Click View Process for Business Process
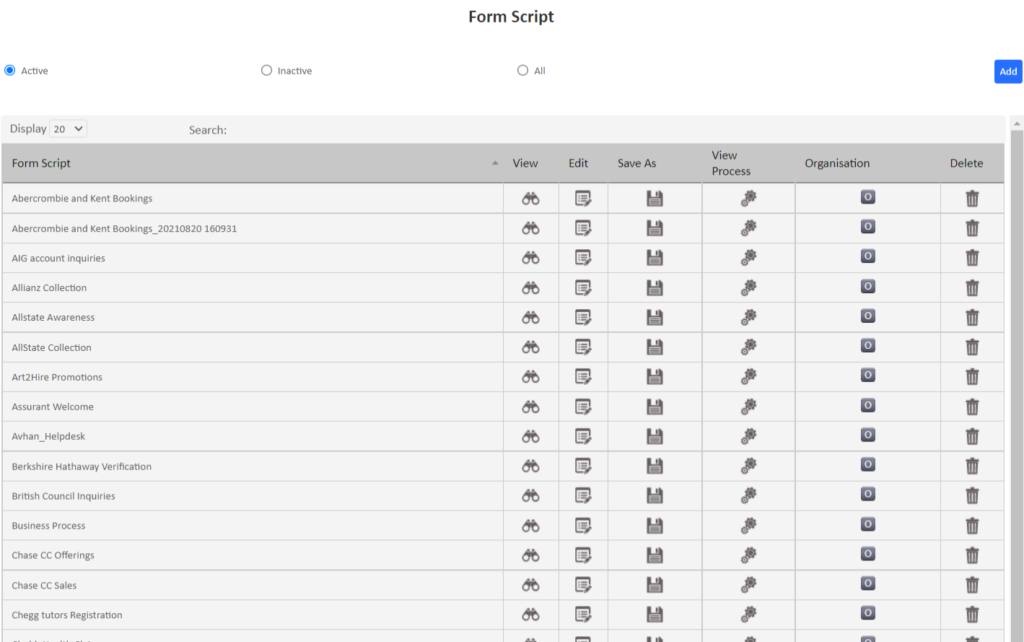 pos(747,525)
